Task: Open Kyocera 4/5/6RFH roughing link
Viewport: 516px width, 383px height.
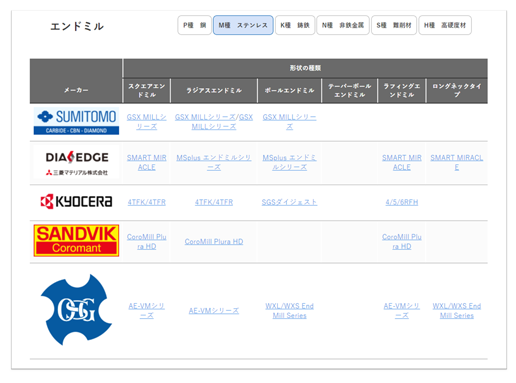Action: 402,202
